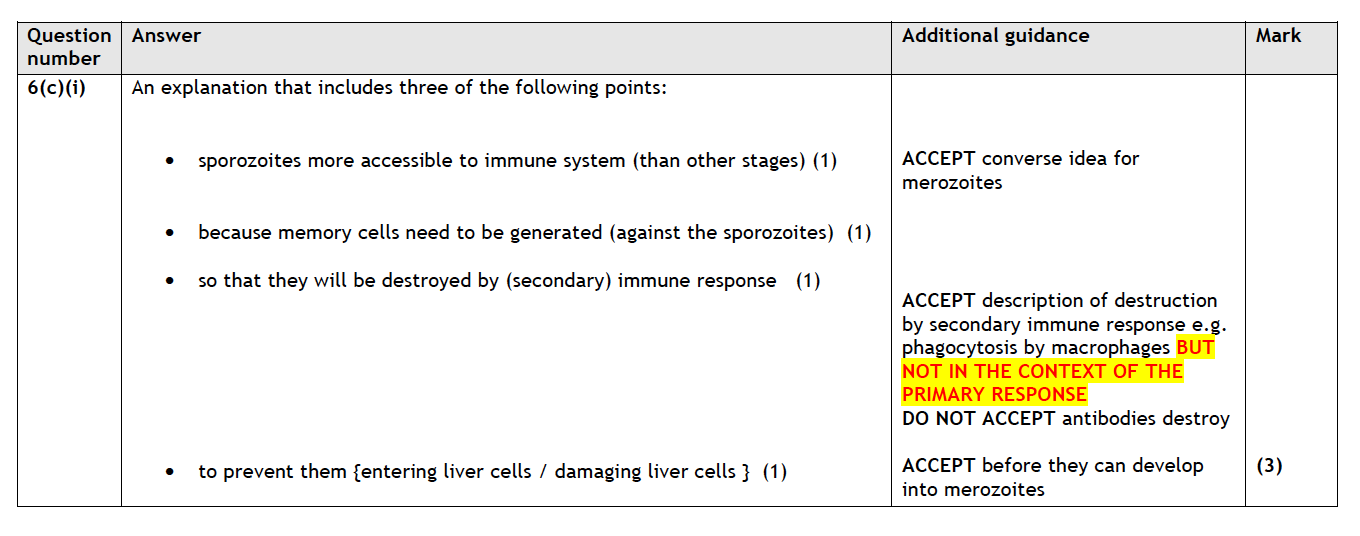Screen dimensions: 1360x536
Task: Click the bullet dot before "because memory cells"
Action: coord(171,234)
